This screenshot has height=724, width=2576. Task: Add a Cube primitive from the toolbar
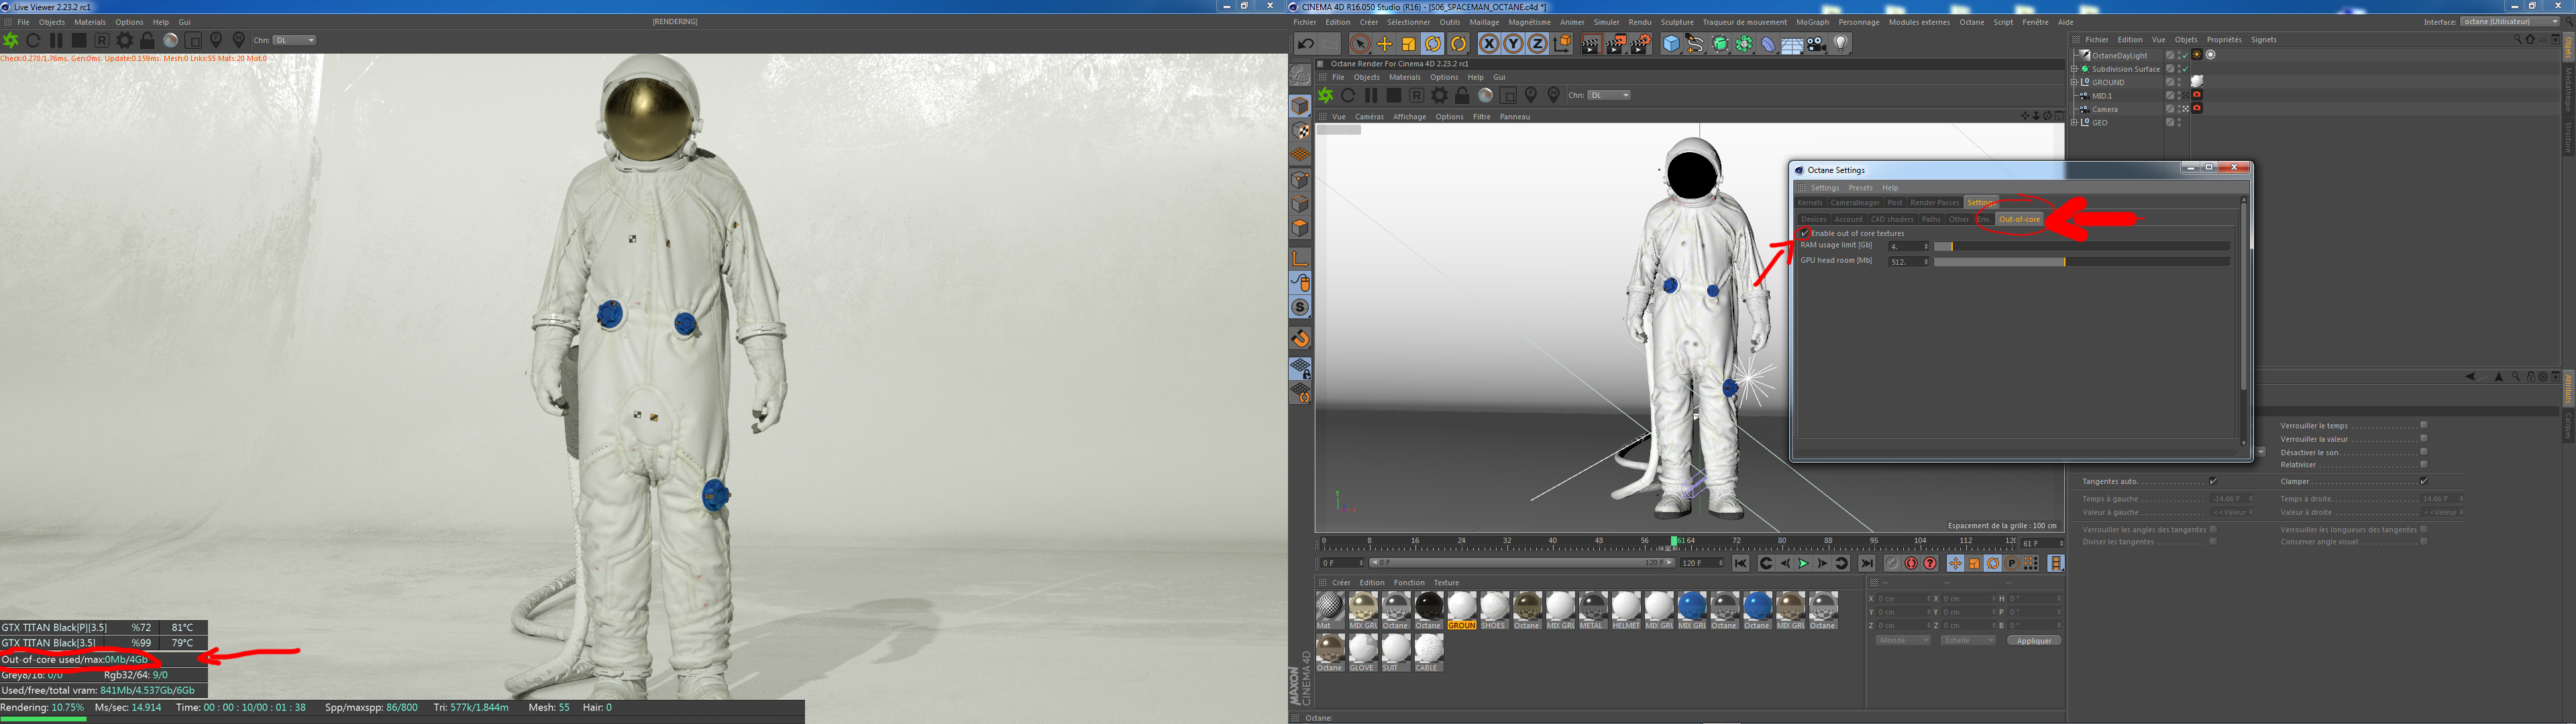coord(1671,44)
